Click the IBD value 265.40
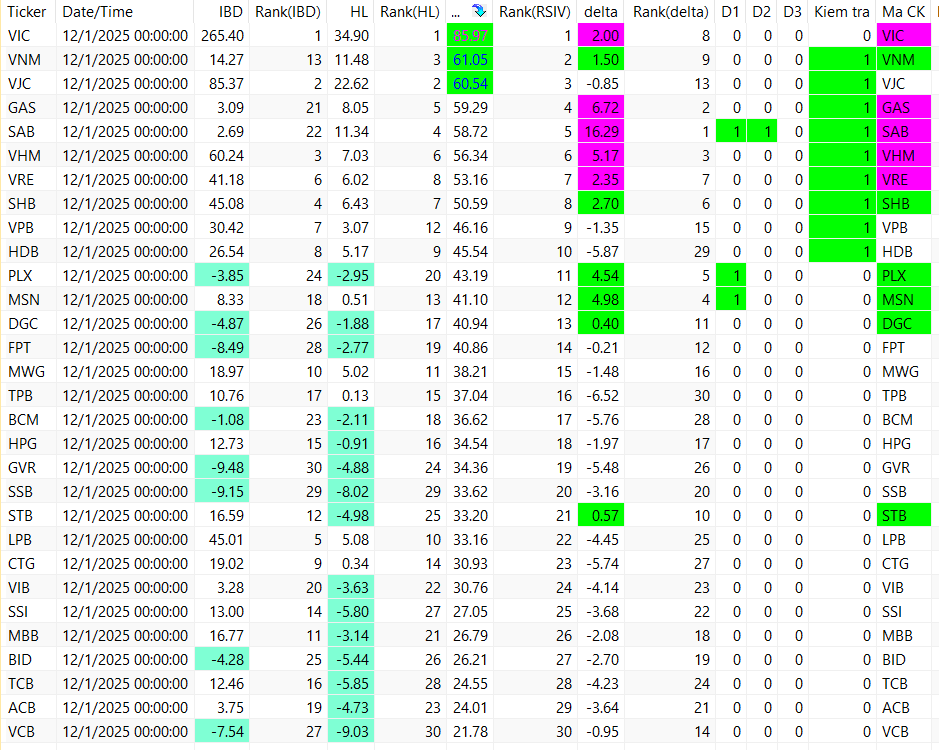939x750 pixels. 222,36
